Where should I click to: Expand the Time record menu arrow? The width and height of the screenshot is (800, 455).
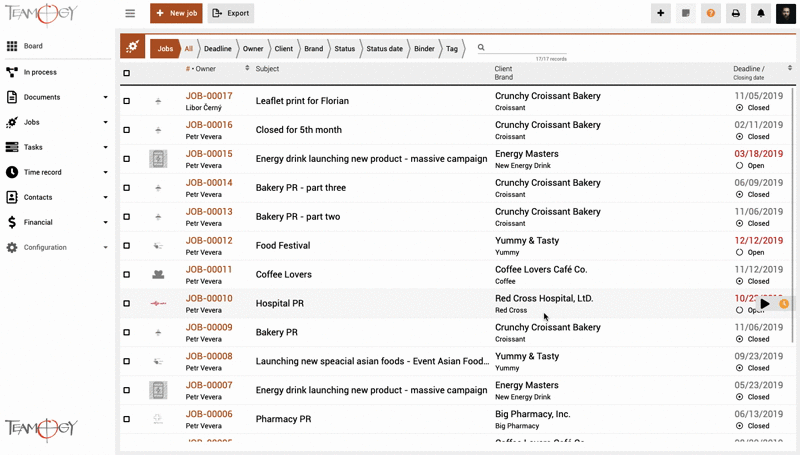pyautogui.click(x=106, y=172)
